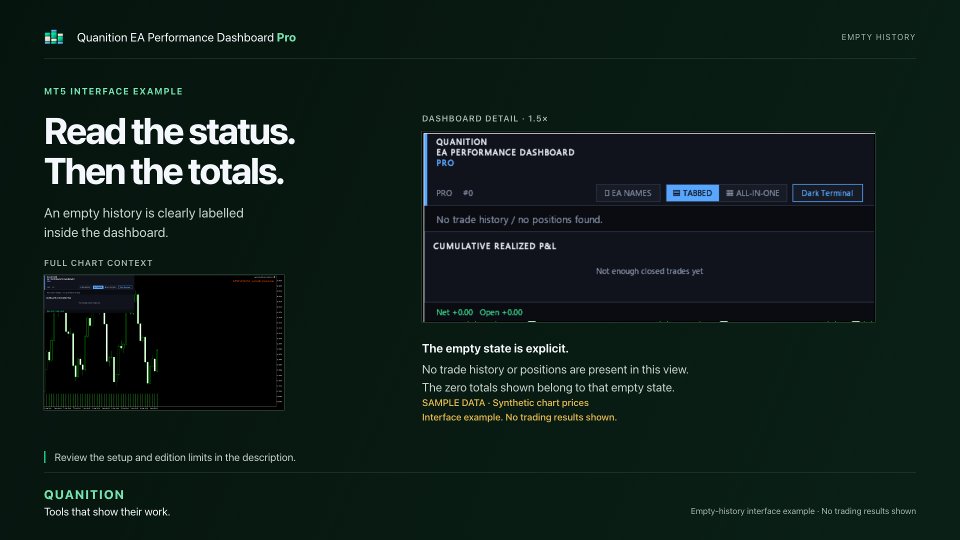Open the full chart context thumbnail
960x540 pixels.
point(164,342)
